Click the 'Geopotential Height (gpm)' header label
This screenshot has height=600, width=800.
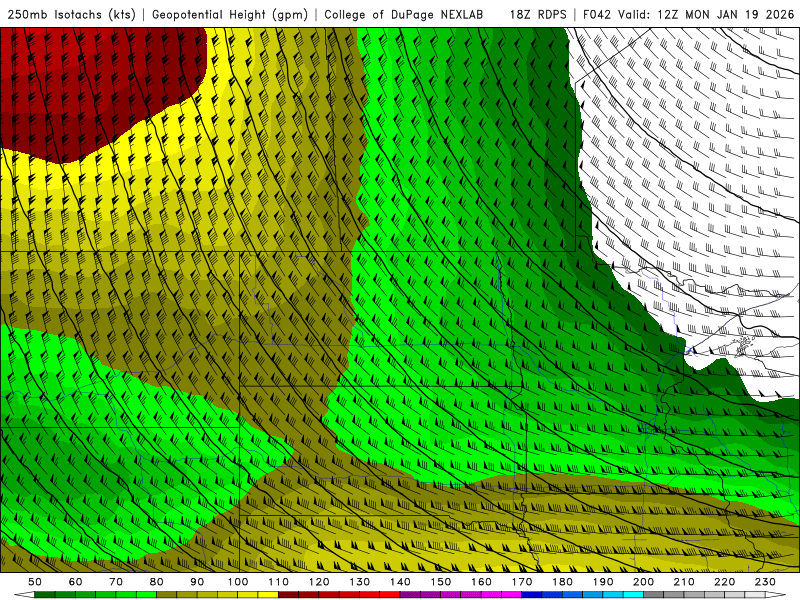pos(230,15)
